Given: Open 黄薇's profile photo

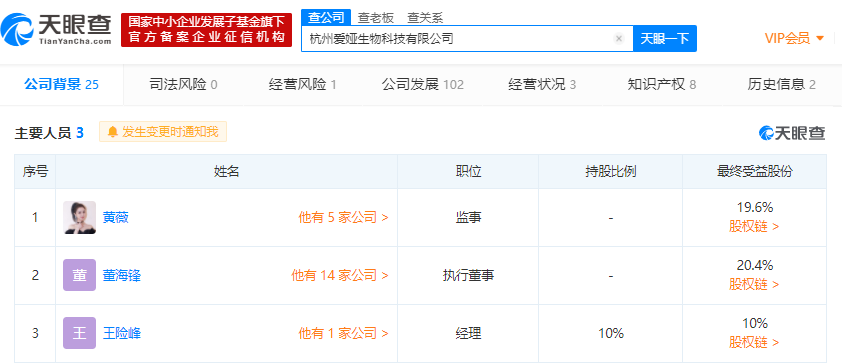Looking at the screenshot, I should [79, 217].
